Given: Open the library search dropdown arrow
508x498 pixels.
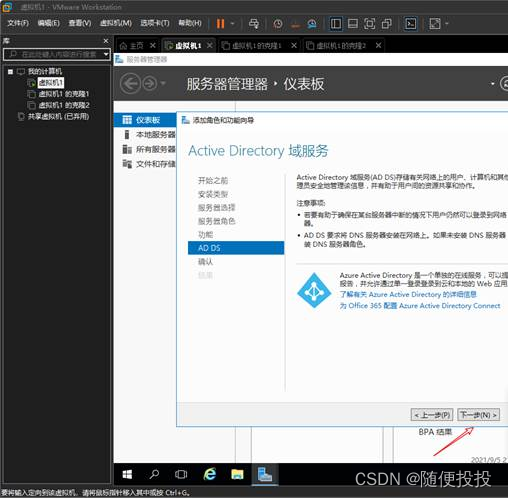Looking at the screenshot, I should point(106,54).
